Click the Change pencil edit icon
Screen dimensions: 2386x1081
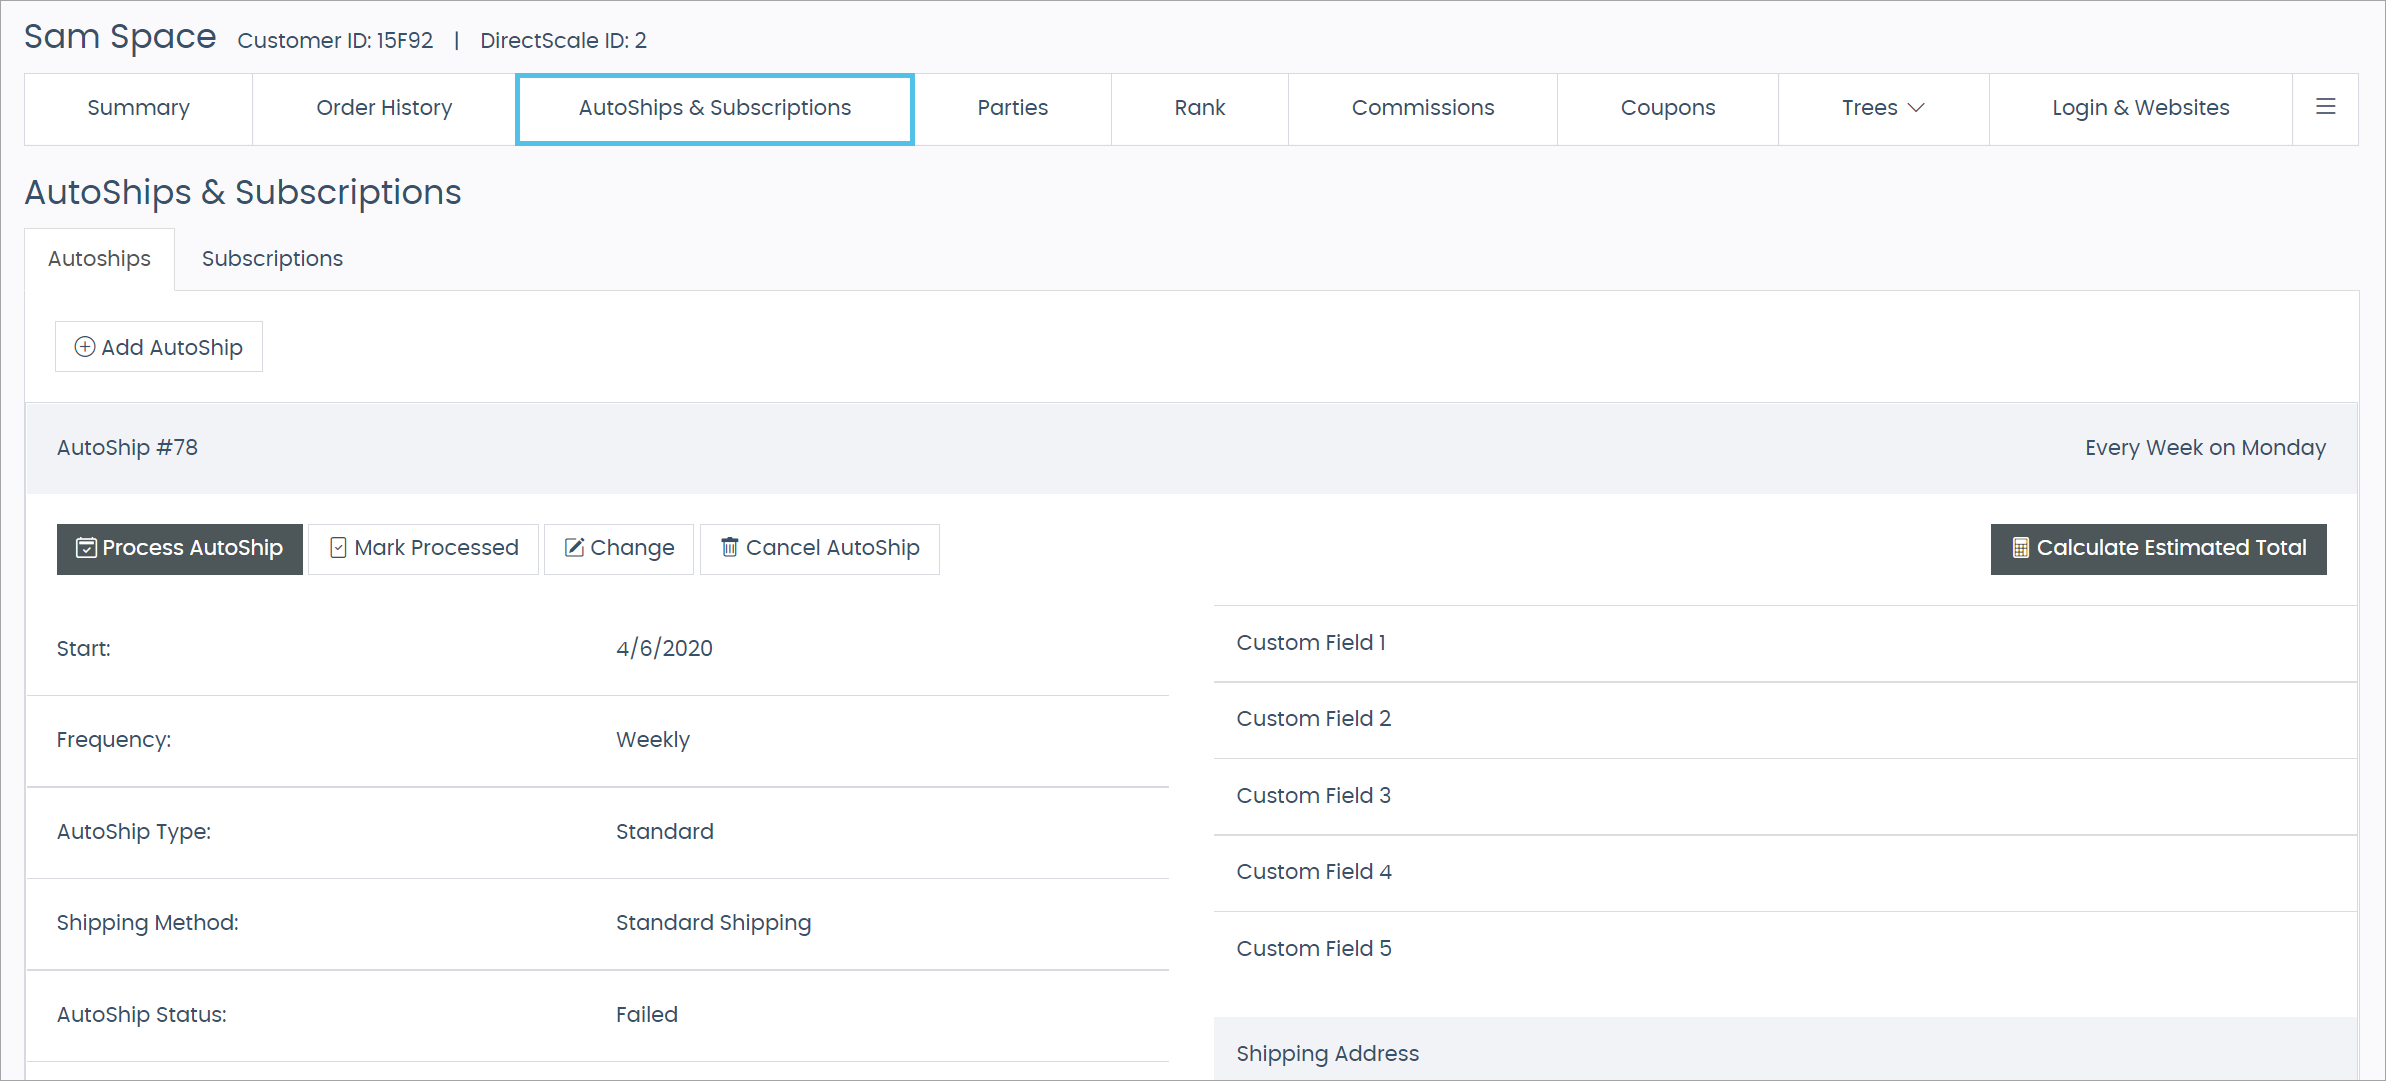coord(574,547)
